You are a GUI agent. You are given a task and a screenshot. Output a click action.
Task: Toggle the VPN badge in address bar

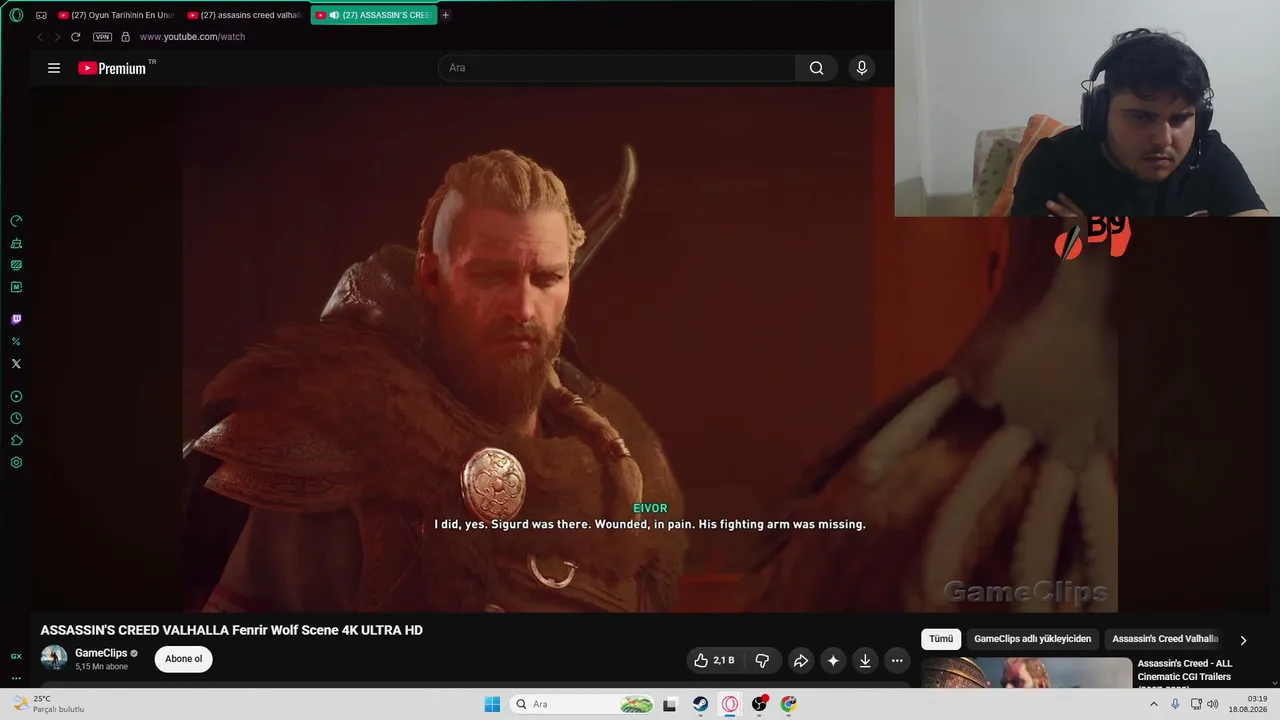click(102, 37)
